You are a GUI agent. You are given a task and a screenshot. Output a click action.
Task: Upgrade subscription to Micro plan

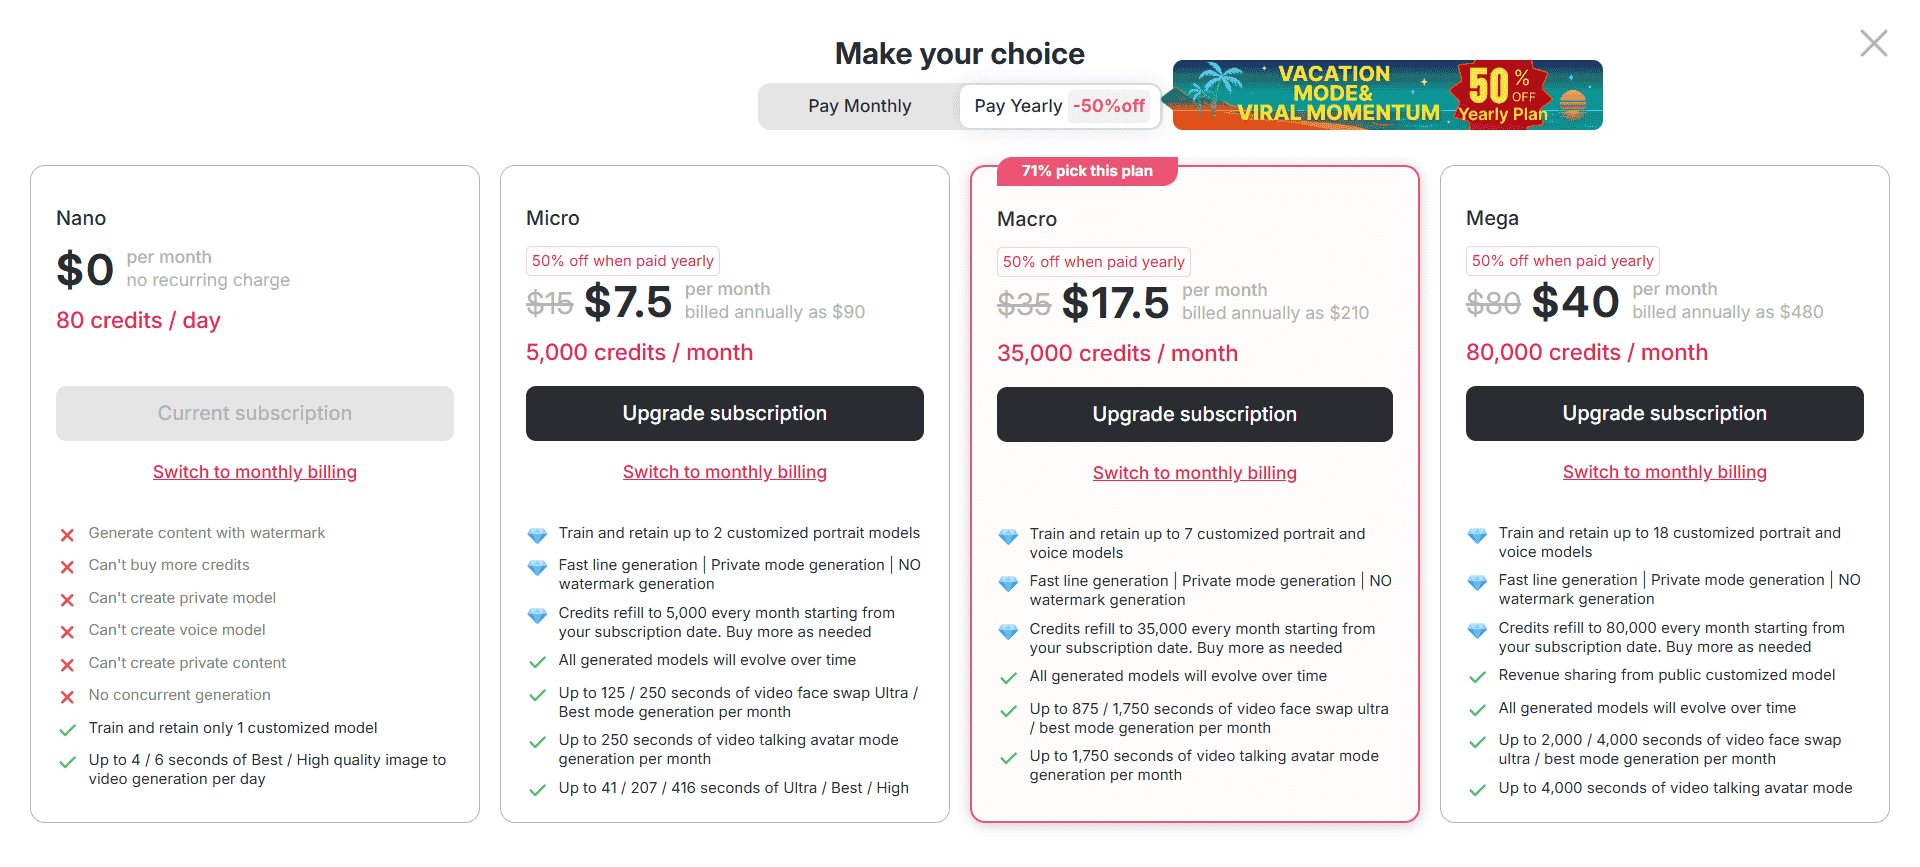click(724, 413)
